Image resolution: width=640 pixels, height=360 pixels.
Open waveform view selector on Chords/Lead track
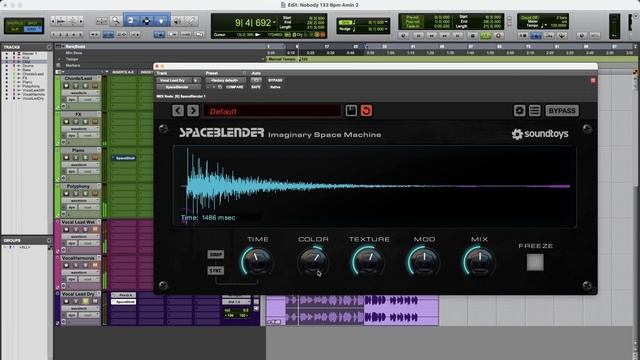[80, 93]
